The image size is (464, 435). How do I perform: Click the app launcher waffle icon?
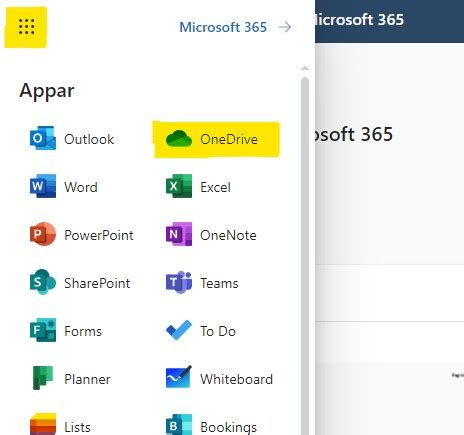[26, 27]
